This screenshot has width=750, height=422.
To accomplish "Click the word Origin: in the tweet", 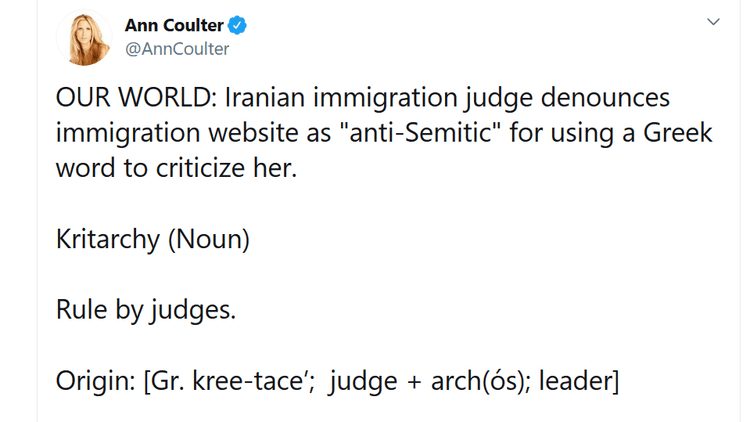I will pyautogui.click(x=96, y=381).
